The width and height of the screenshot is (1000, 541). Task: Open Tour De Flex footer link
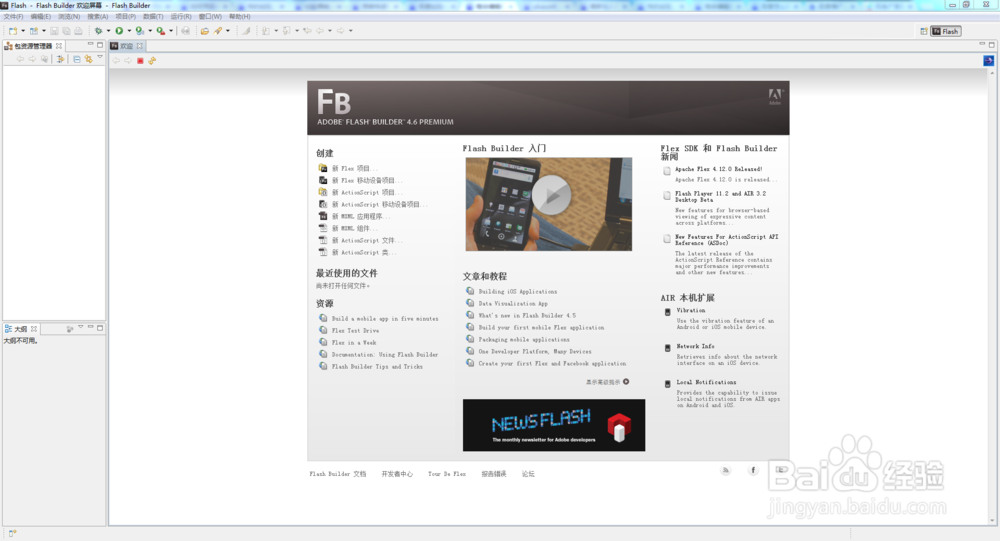click(447, 474)
